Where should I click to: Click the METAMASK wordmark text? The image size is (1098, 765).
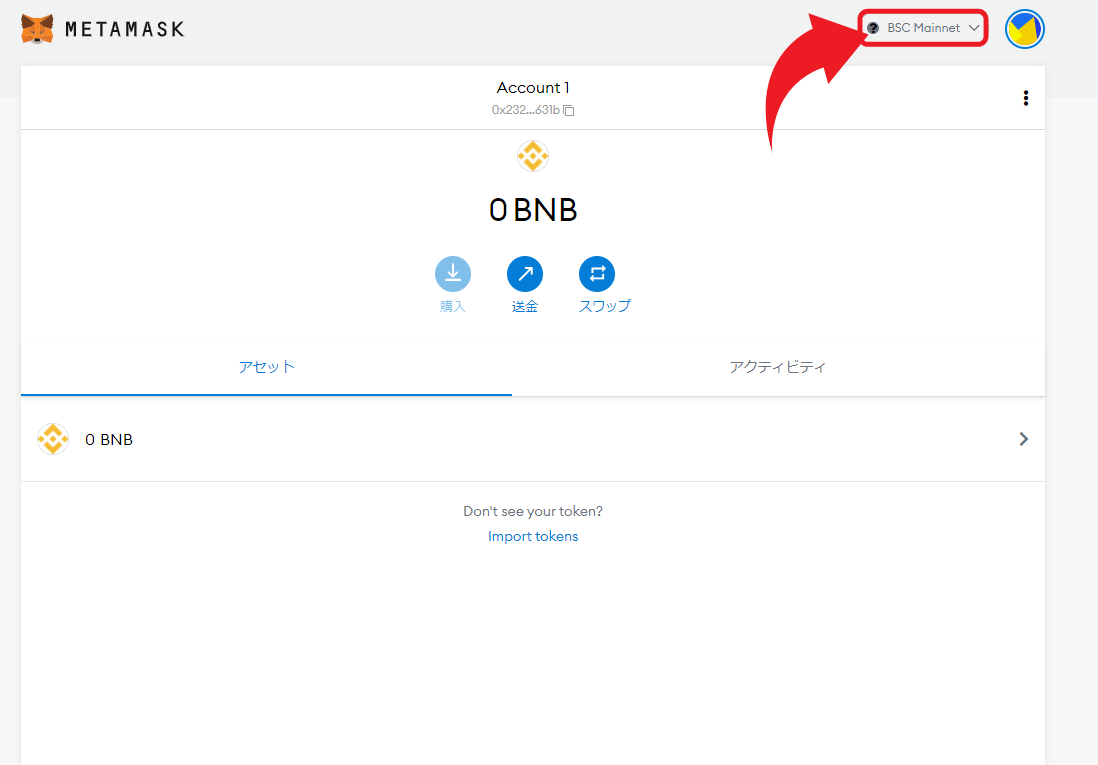[x=125, y=29]
